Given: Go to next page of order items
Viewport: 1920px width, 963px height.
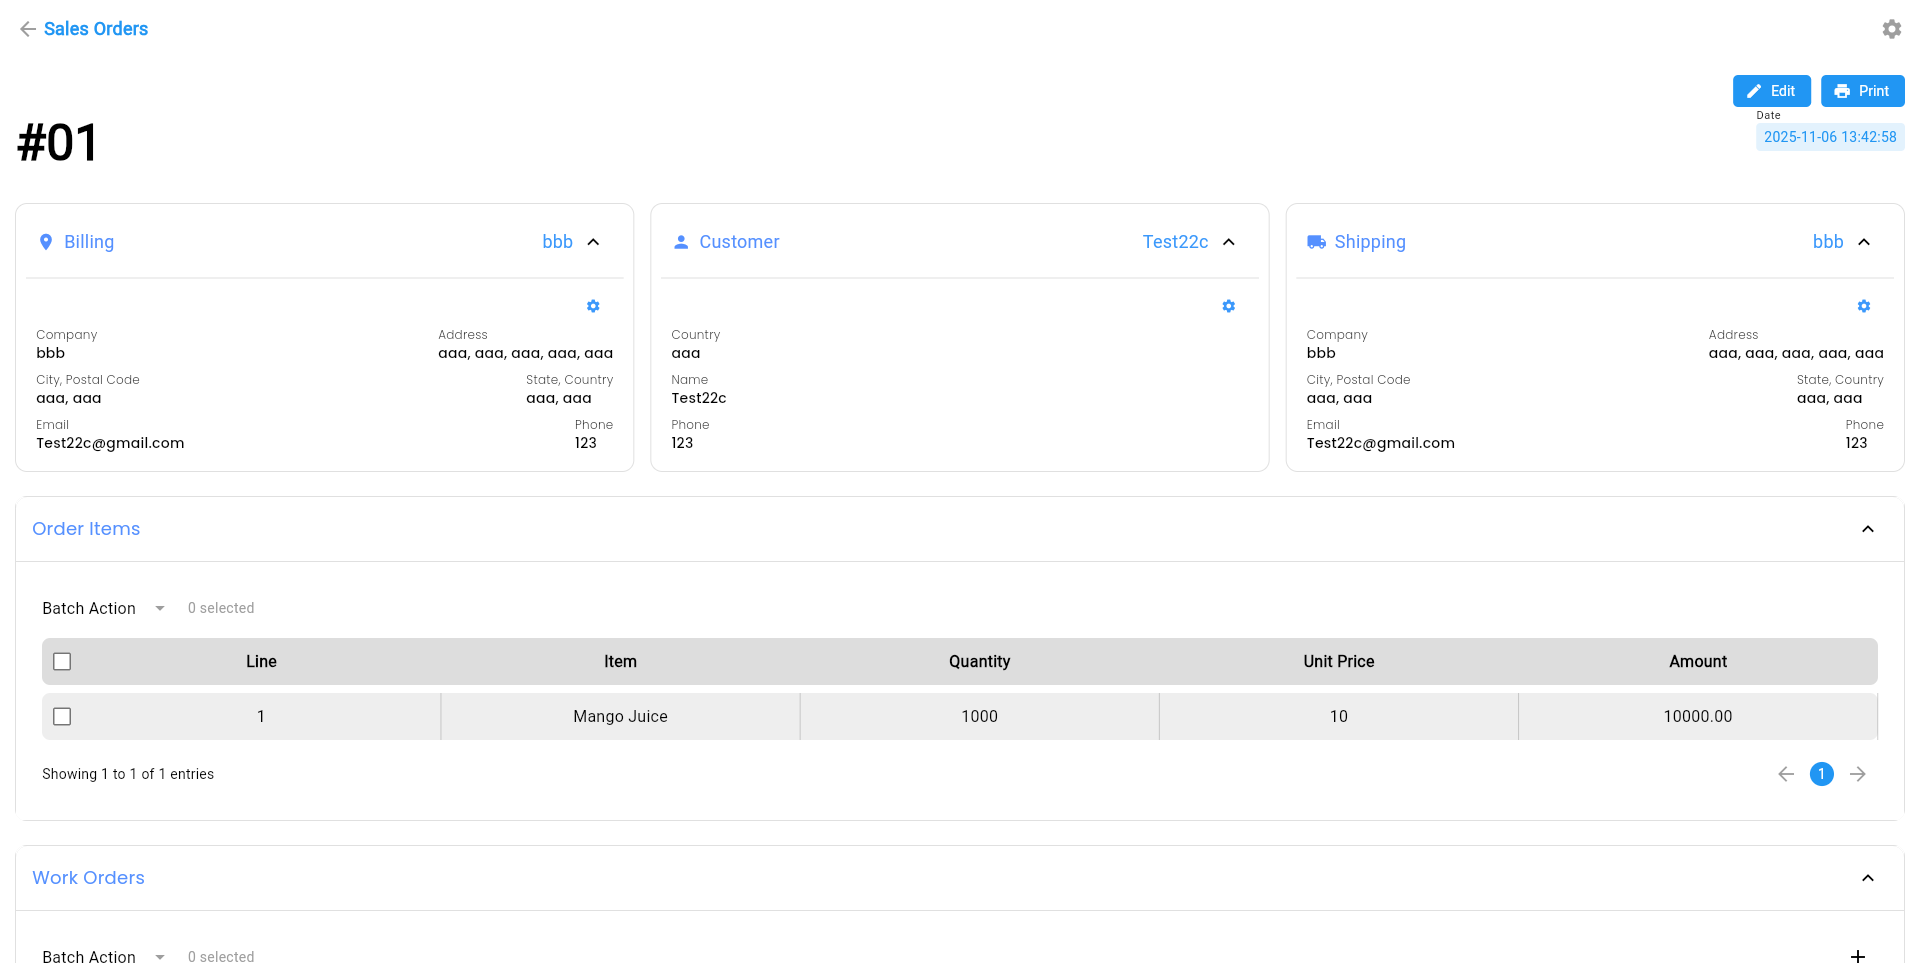Looking at the screenshot, I should tap(1857, 774).
